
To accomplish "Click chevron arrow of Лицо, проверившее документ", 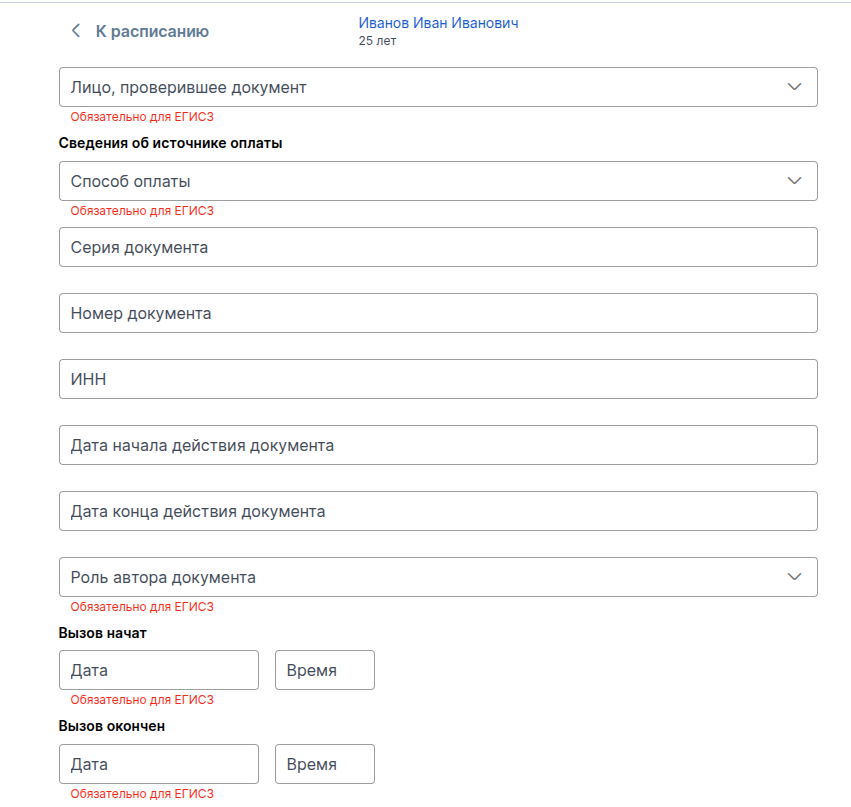I will [795, 87].
